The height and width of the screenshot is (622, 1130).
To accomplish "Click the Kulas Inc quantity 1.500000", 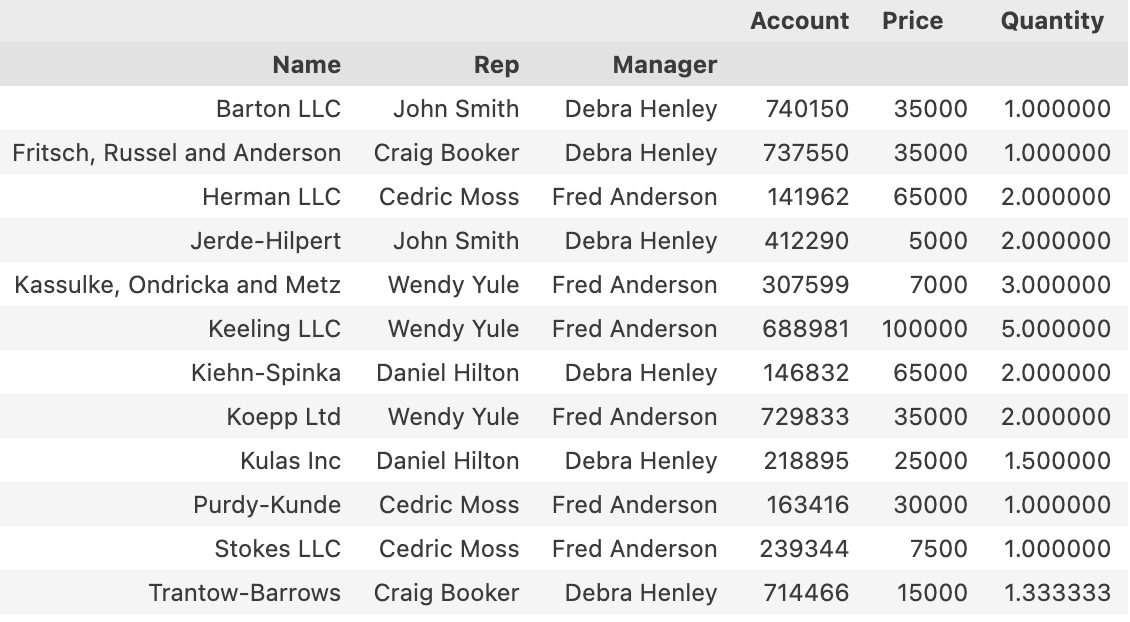I will pyautogui.click(x=1057, y=461).
